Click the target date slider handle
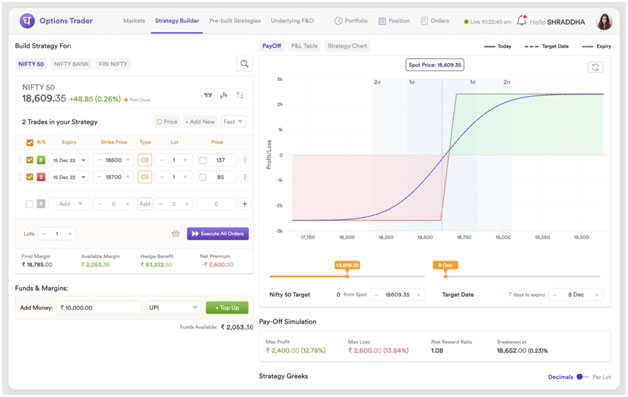Screen dimensions: 628x397 pos(445,276)
